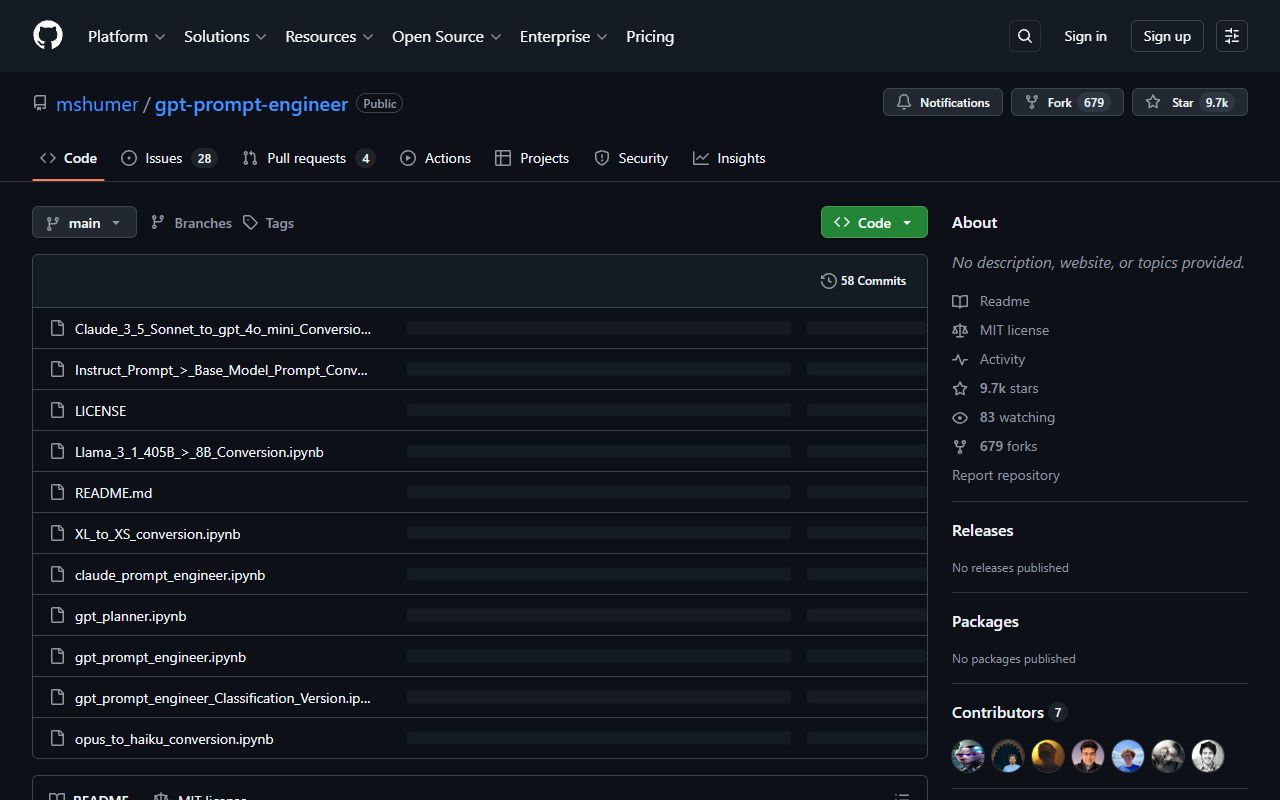Open the MIT license link
1280x800 pixels.
tap(1014, 330)
